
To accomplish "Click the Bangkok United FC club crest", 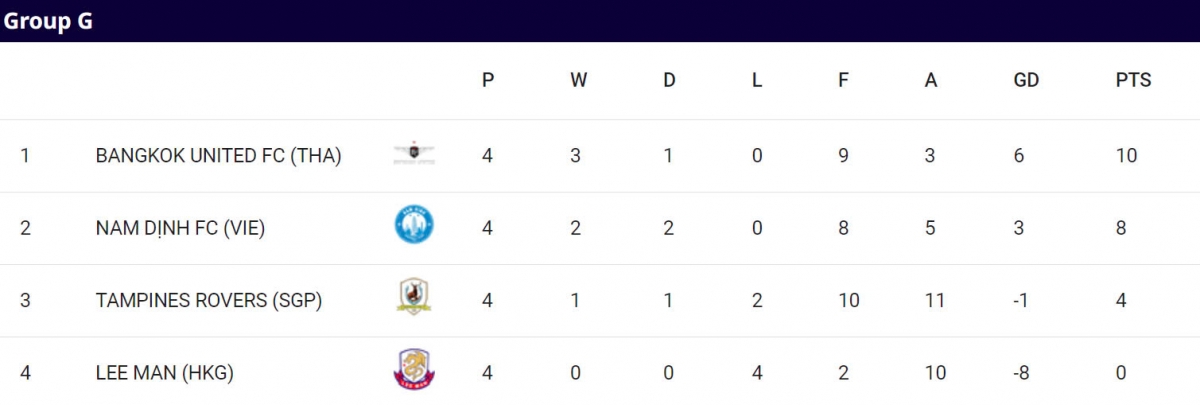I will point(414,153).
